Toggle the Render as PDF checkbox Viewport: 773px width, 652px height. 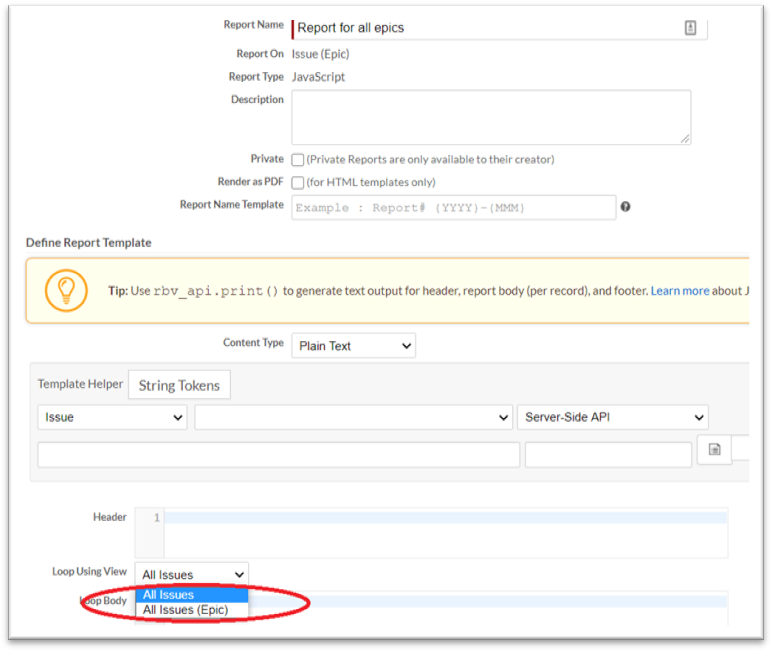point(298,183)
